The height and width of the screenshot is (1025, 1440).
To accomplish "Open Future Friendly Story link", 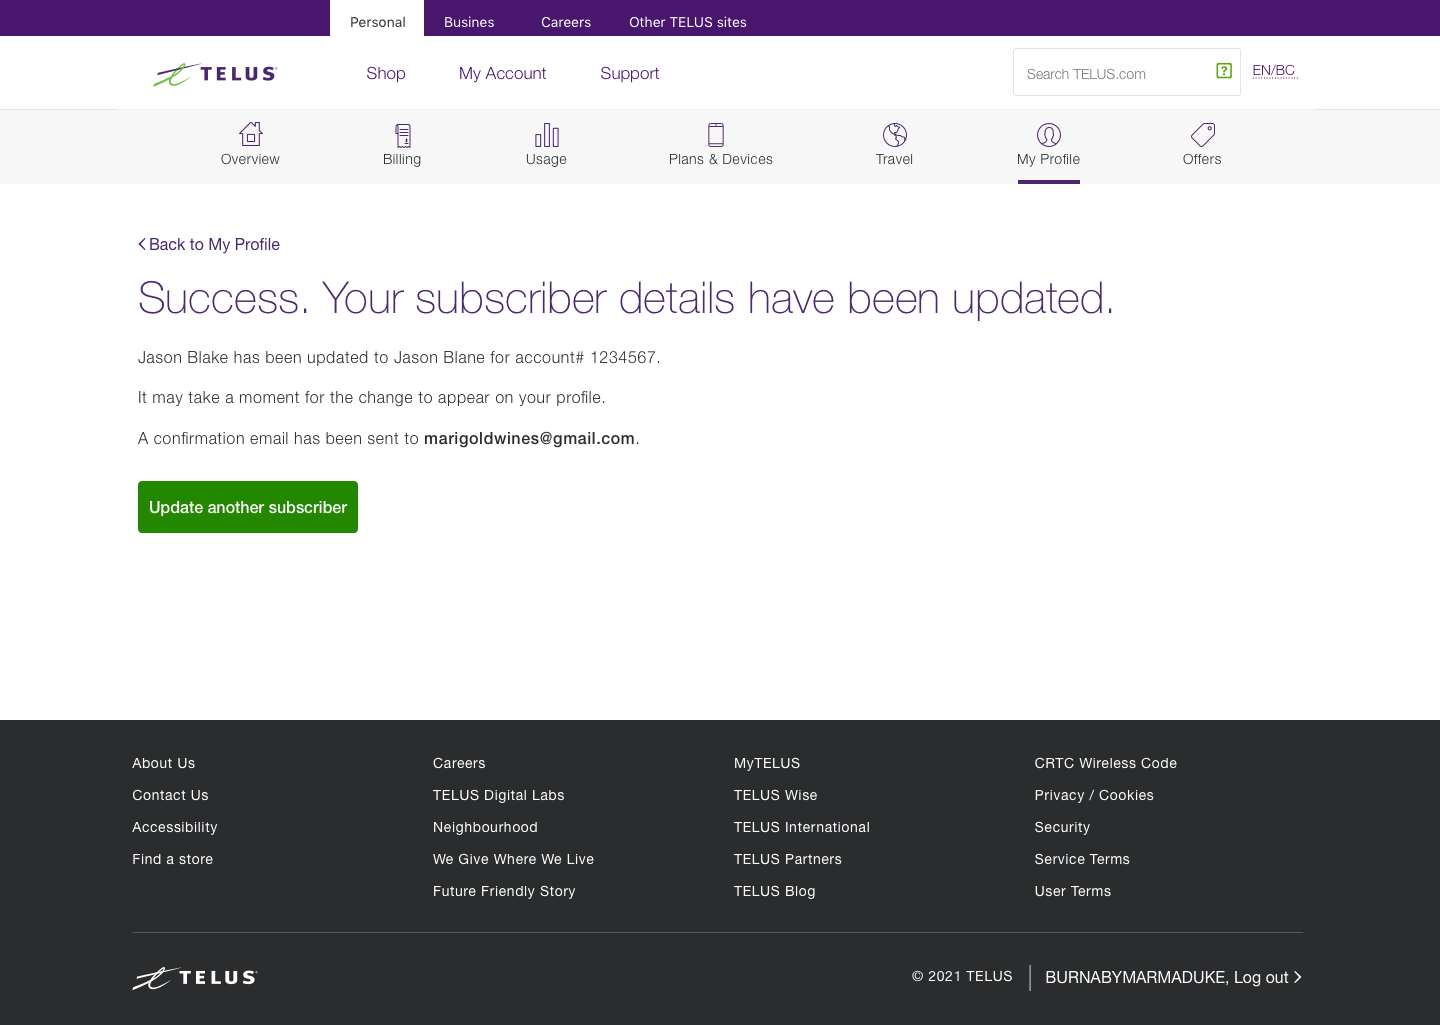I will coord(504,891).
